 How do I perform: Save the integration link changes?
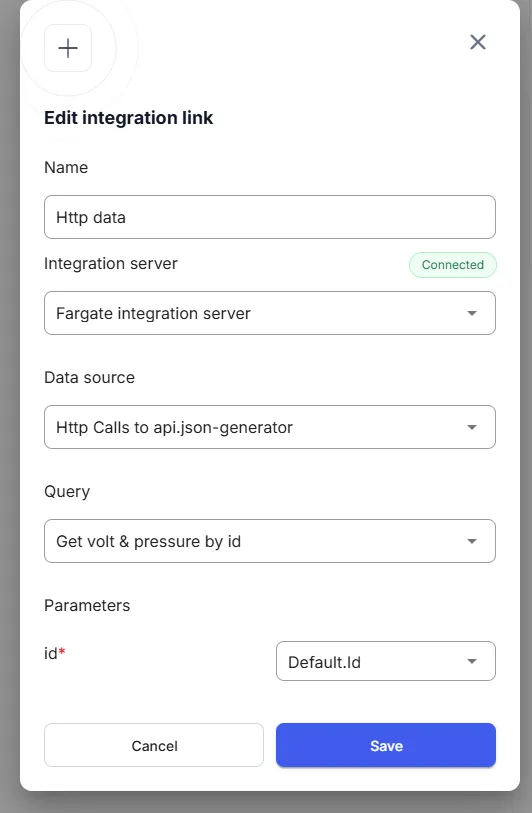point(386,745)
